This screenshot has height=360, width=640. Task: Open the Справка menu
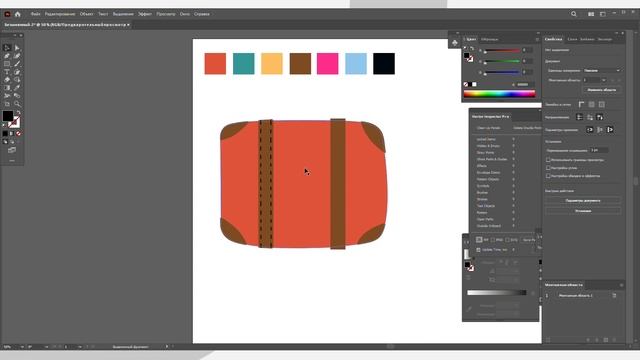202,14
